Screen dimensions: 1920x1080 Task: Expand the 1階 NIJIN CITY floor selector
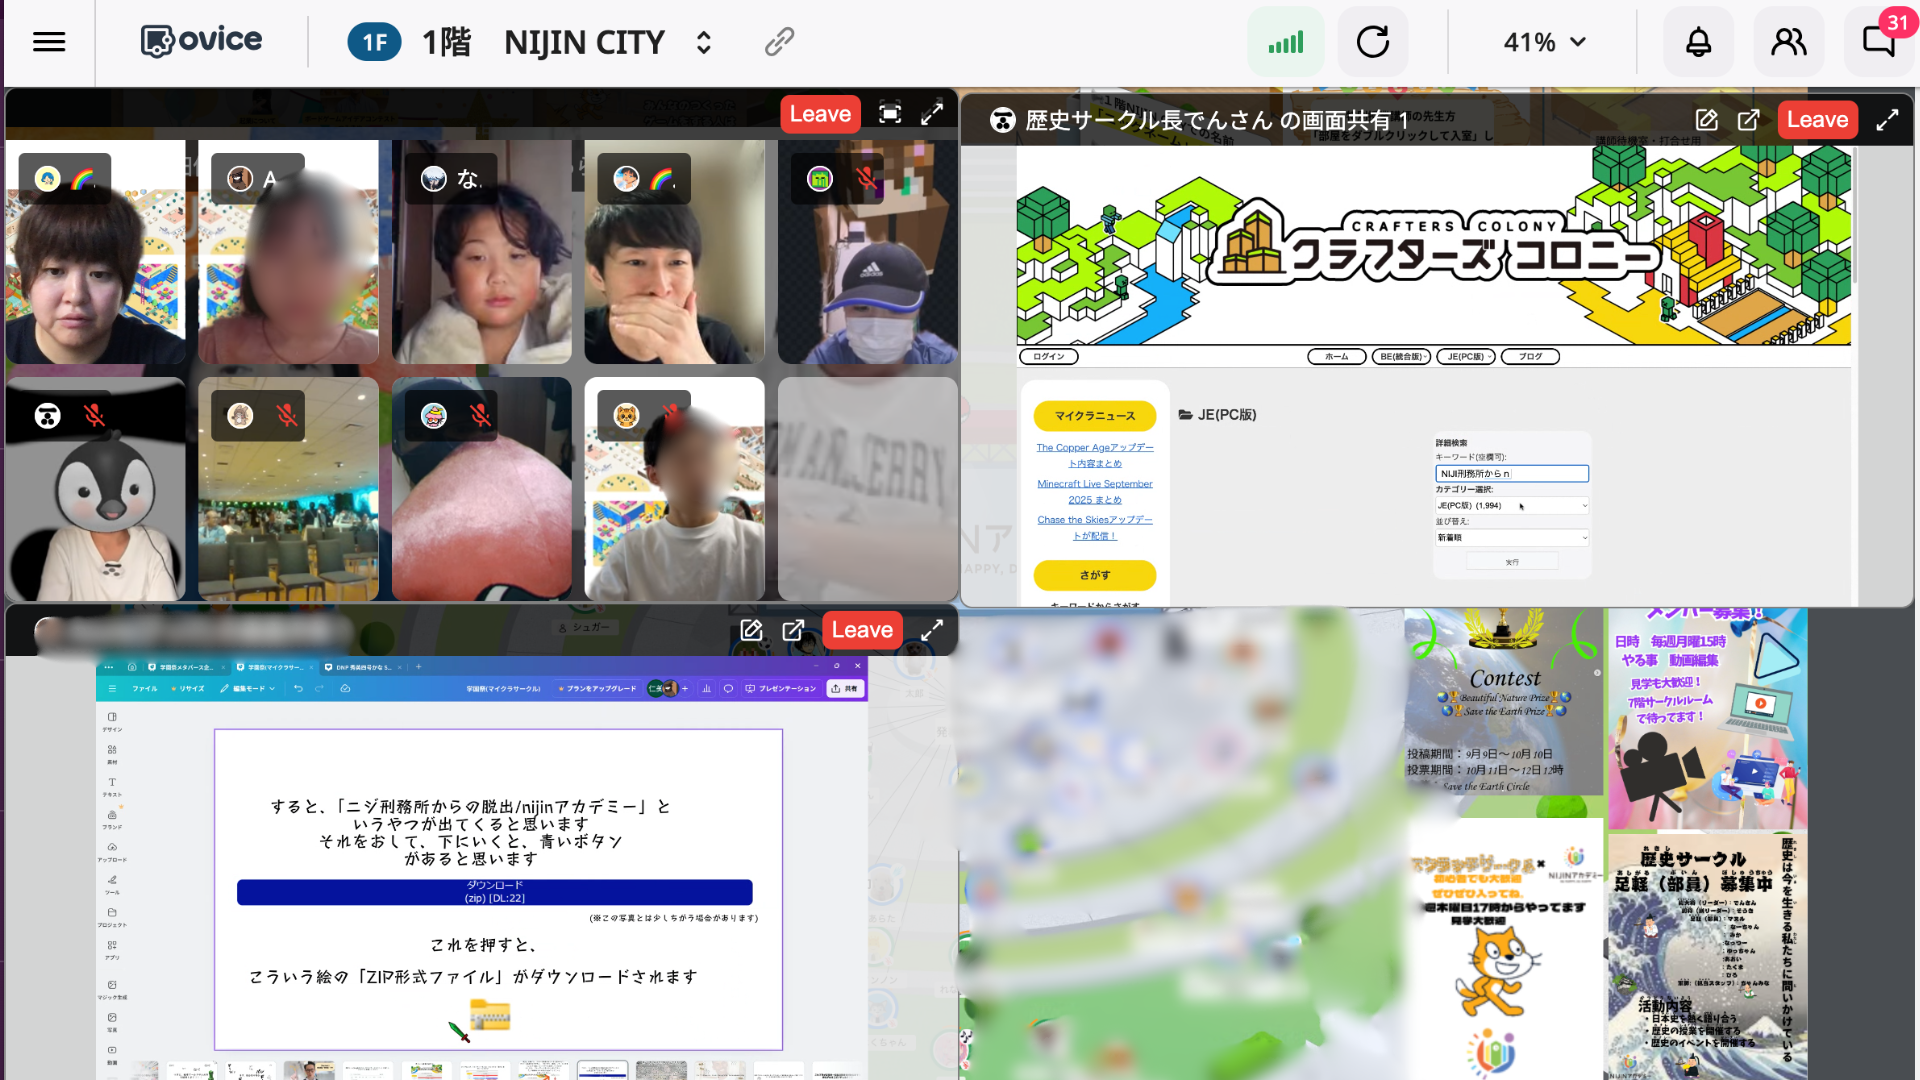[x=704, y=42]
